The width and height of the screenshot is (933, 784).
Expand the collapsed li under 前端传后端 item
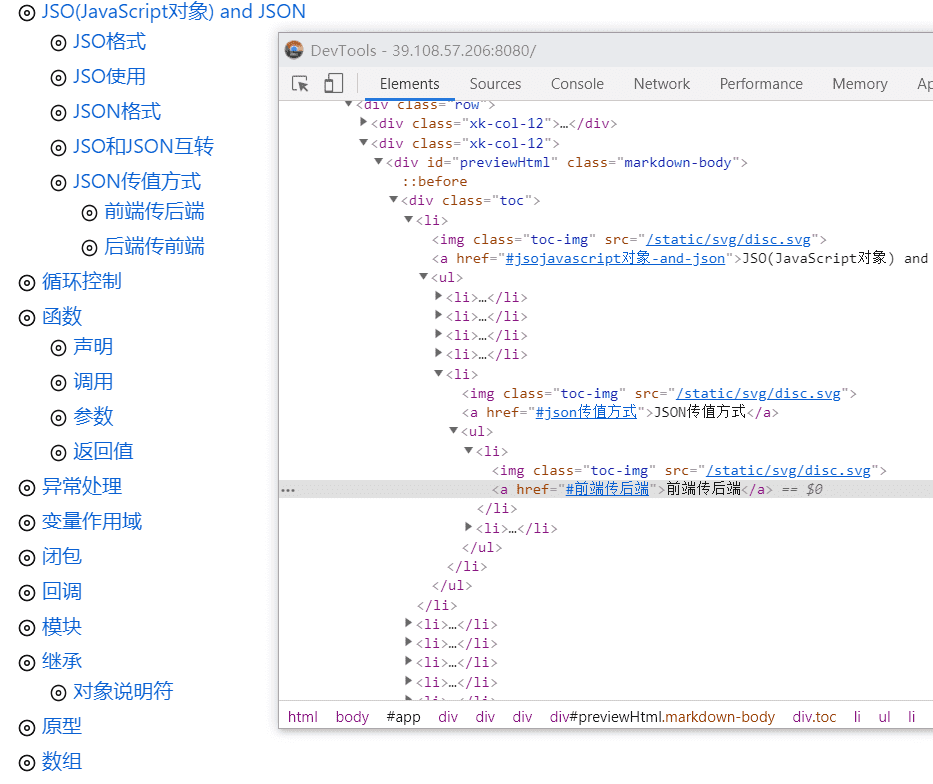[x=469, y=528]
